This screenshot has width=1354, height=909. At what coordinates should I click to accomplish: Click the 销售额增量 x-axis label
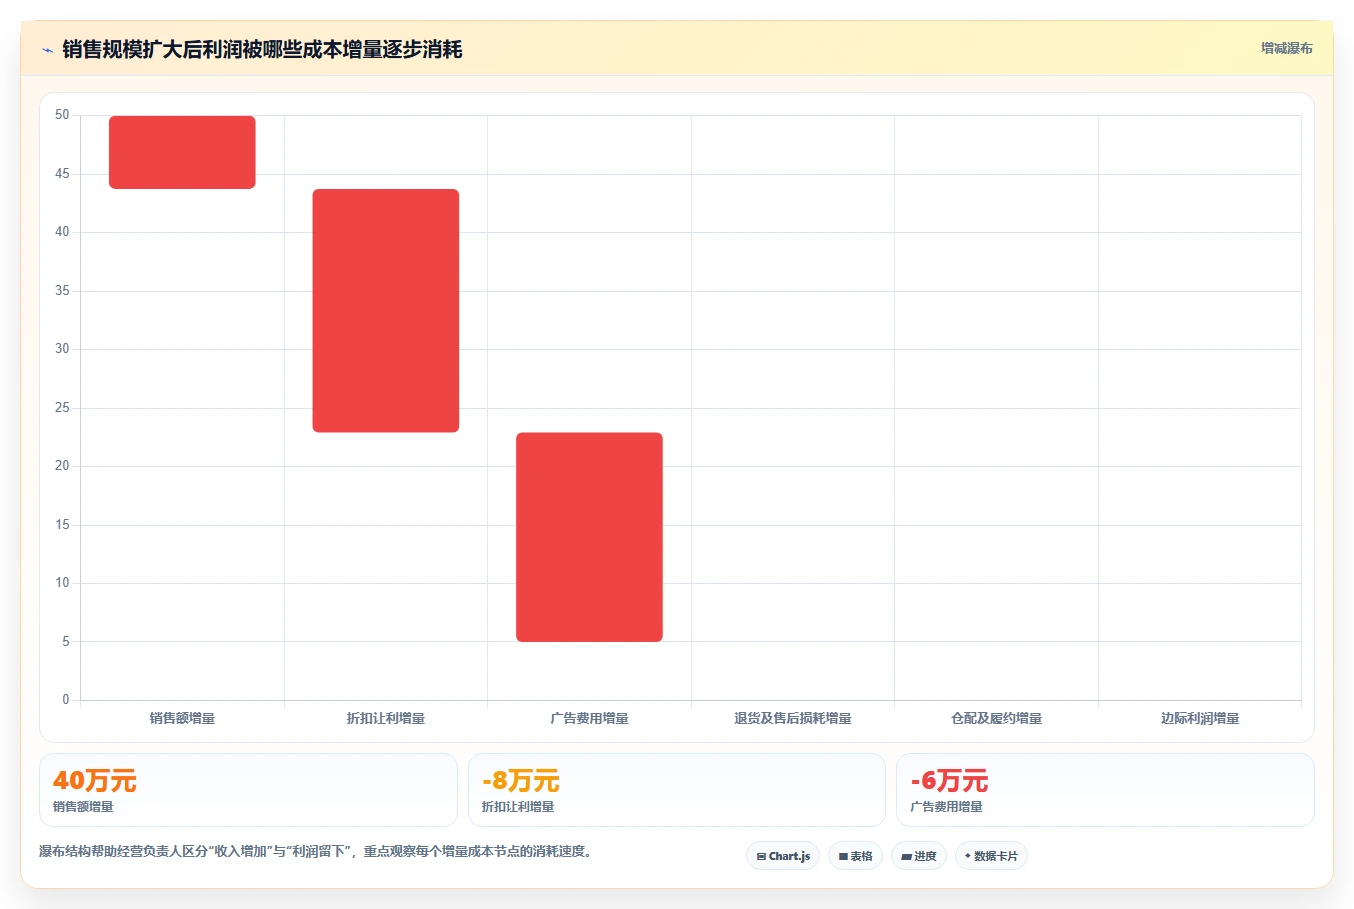click(x=182, y=718)
